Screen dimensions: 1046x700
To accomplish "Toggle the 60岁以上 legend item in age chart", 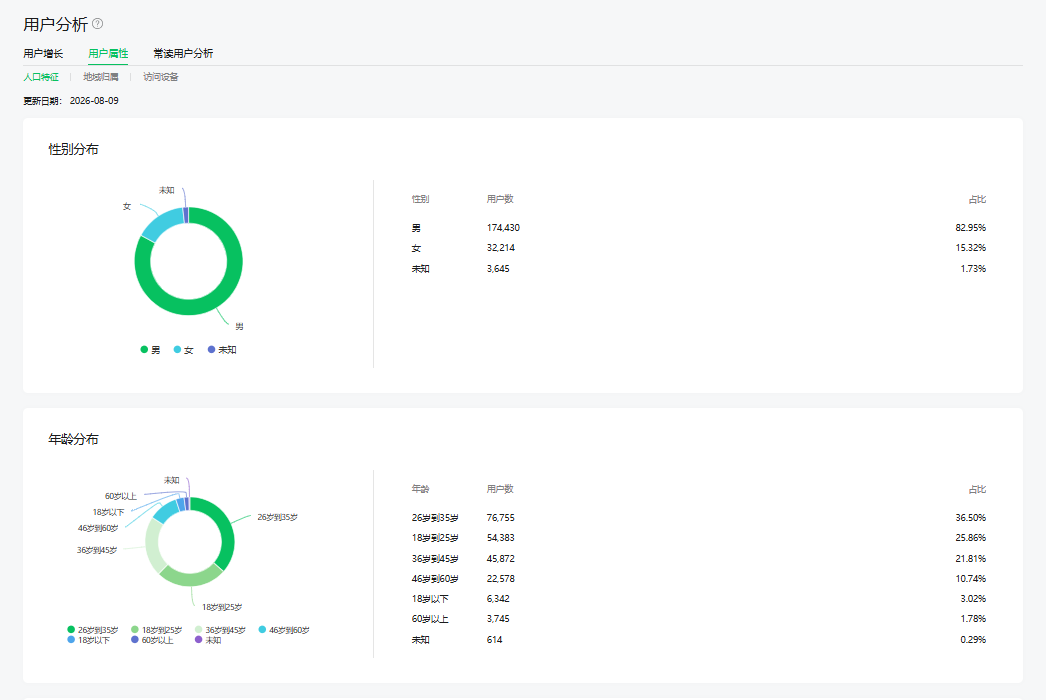I will point(152,640).
